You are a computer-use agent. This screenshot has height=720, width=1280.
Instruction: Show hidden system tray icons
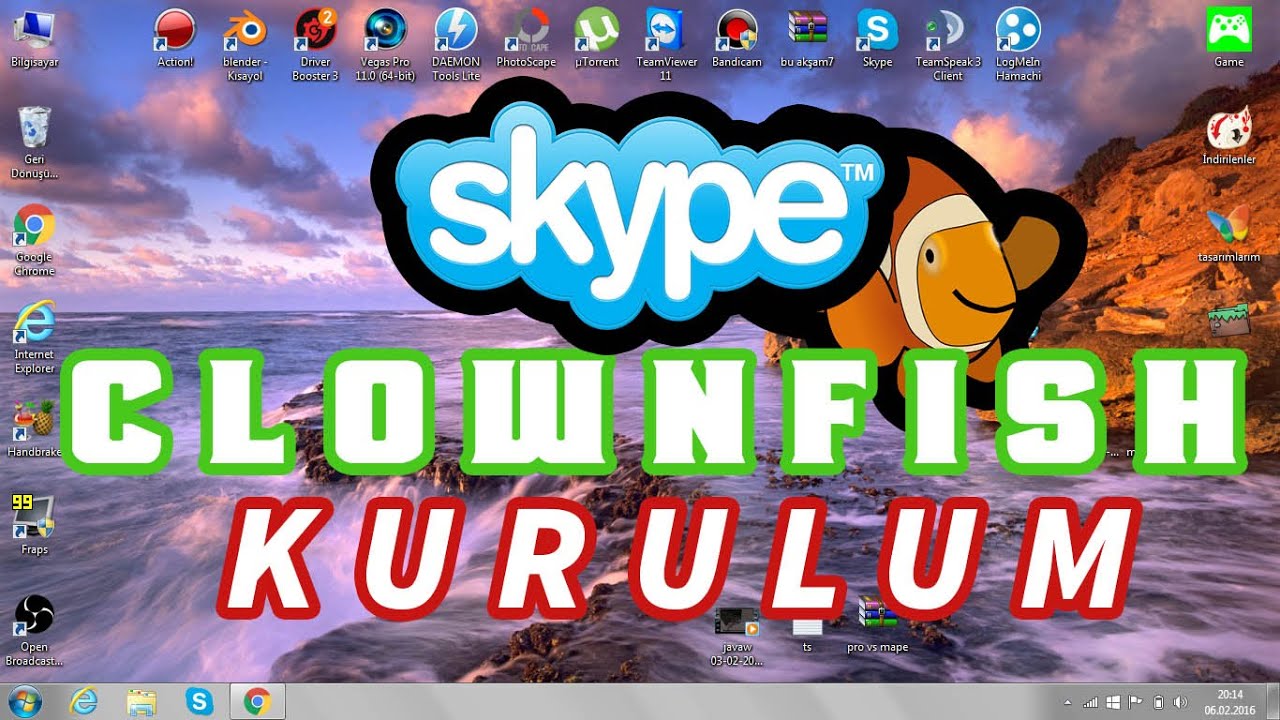[x=1068, y=702]
